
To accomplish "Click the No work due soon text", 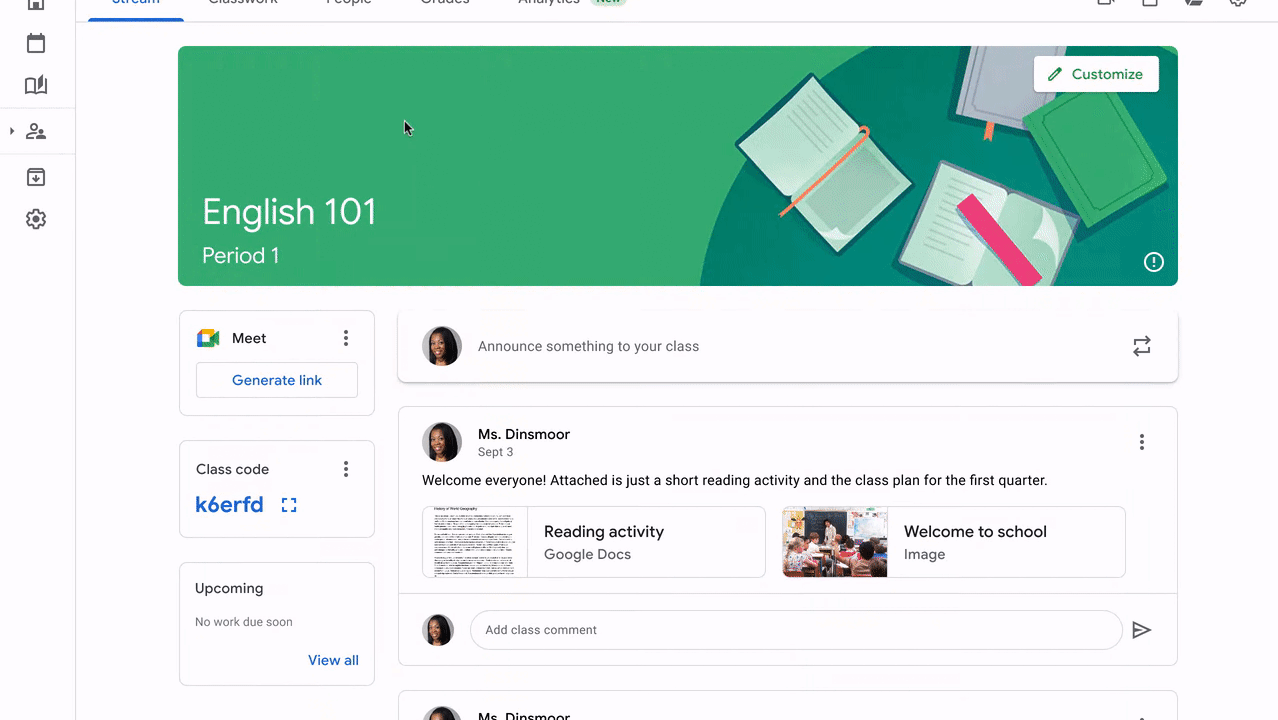I will (x=244, y=622).
